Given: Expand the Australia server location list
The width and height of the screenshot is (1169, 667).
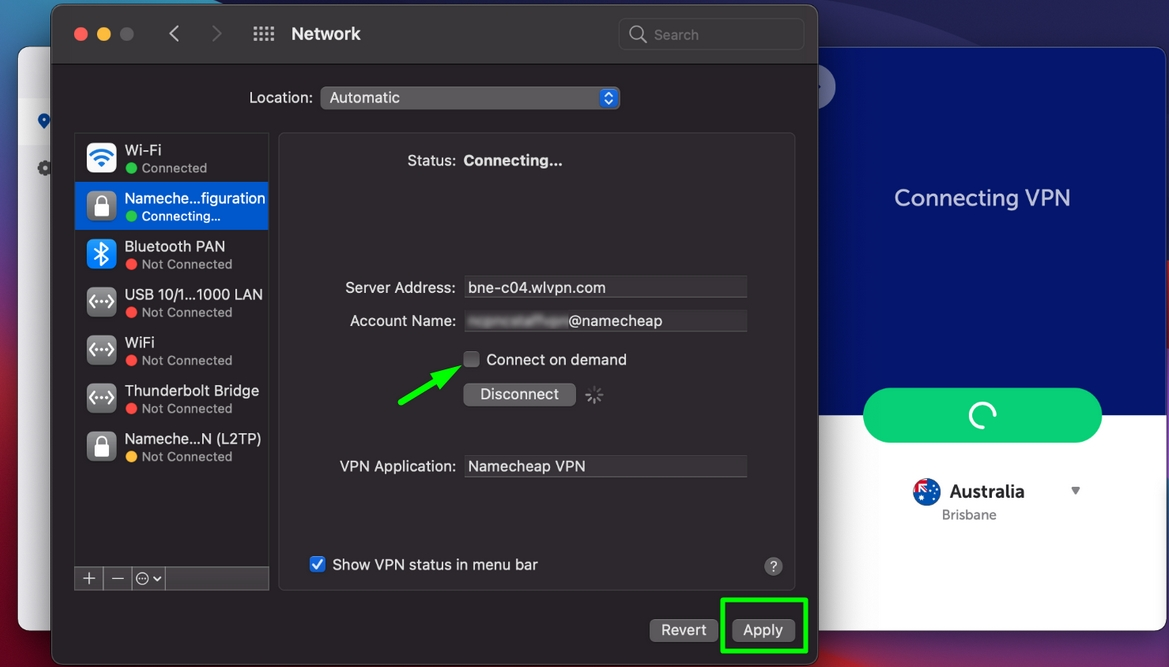Looking at the screenshot, I should click(1075, 490).
